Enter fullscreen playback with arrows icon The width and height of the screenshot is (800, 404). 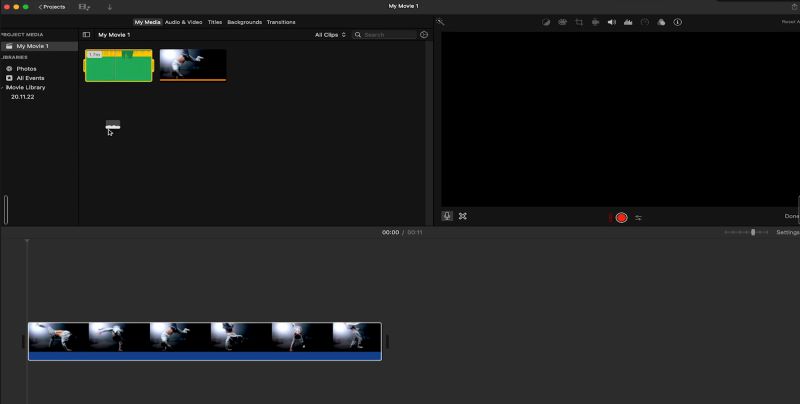(x=463, y=216)
